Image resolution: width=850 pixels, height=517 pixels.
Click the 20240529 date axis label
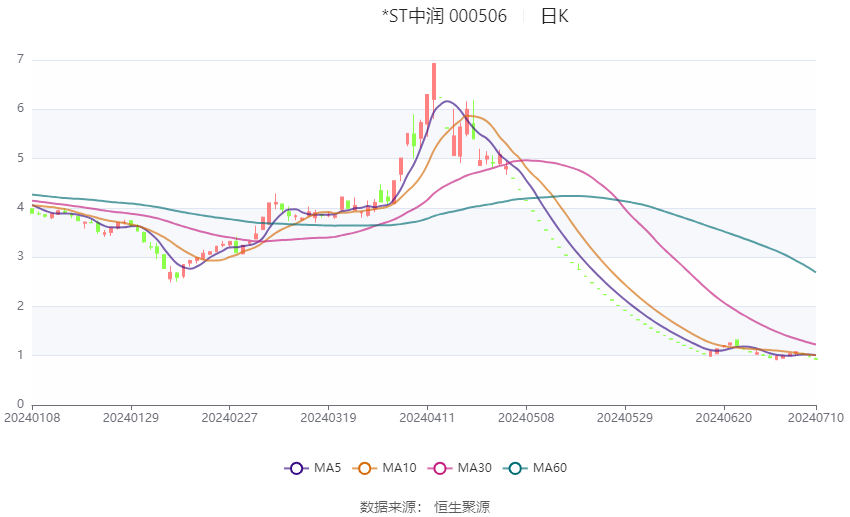(x=625, y=418)
